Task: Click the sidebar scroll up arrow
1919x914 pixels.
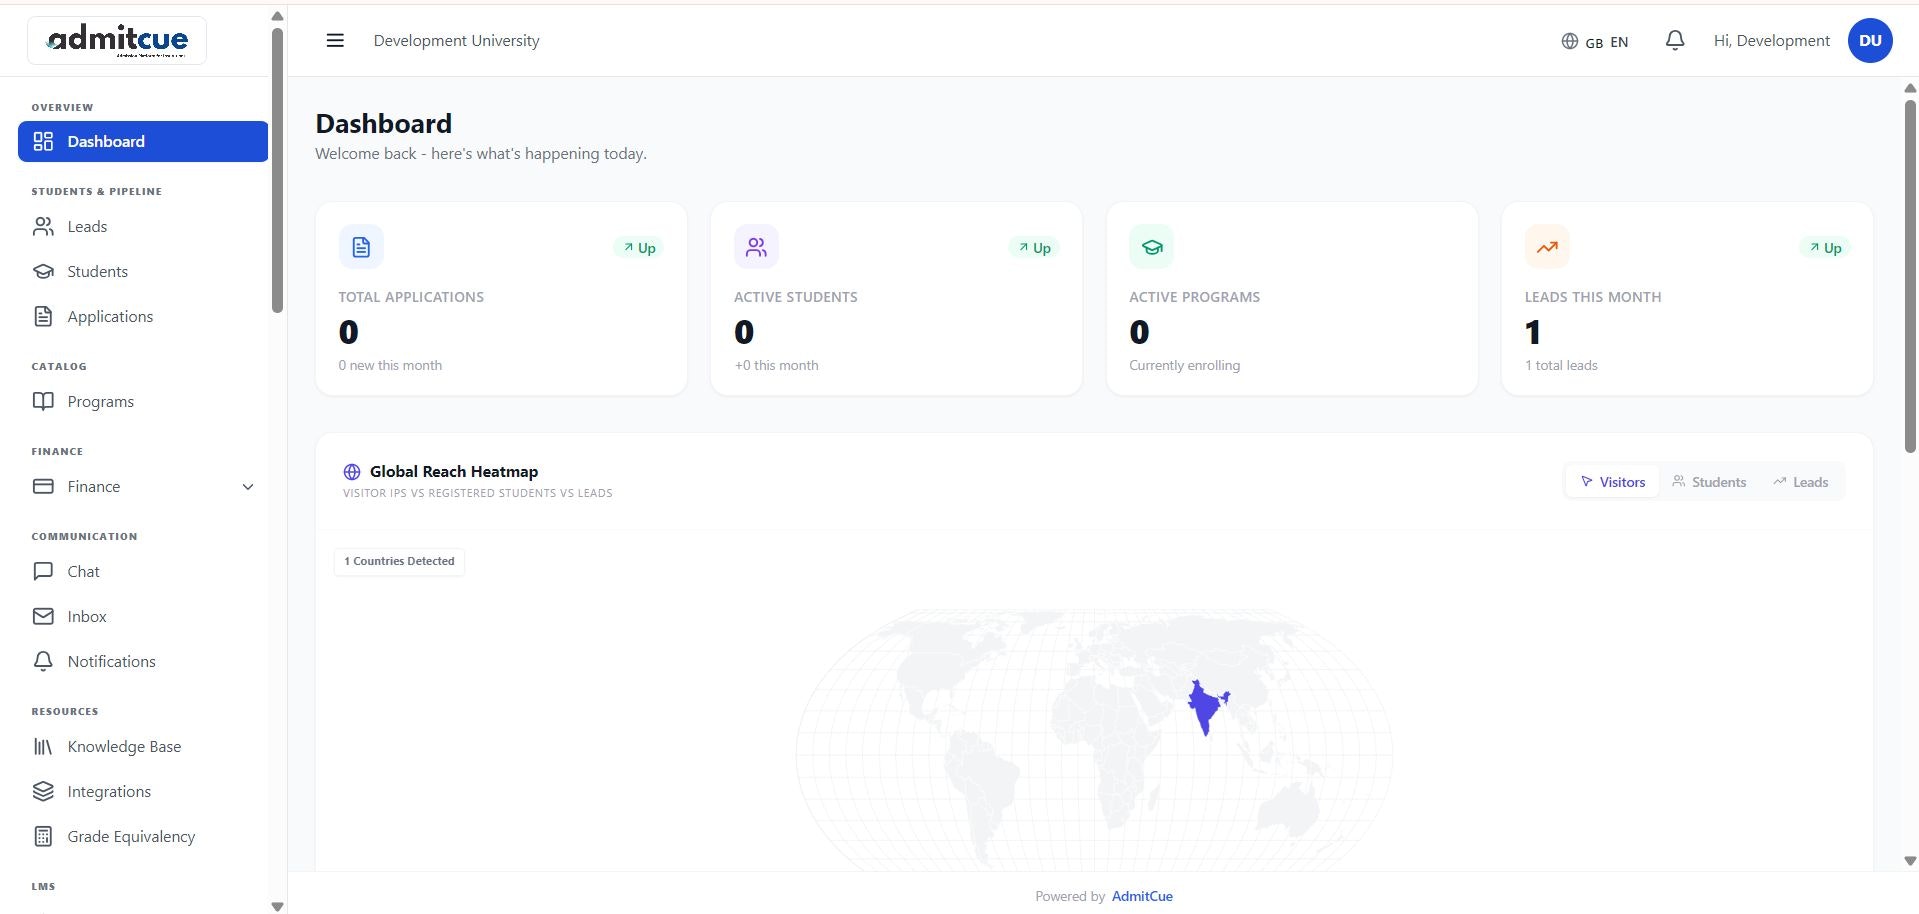Action: pos(277,16)
